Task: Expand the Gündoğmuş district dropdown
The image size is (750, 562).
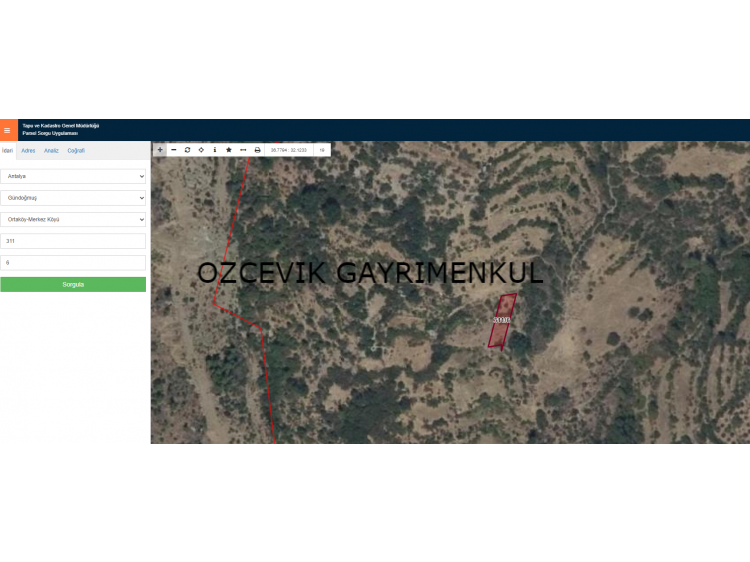Action: (x=73, y=198)
